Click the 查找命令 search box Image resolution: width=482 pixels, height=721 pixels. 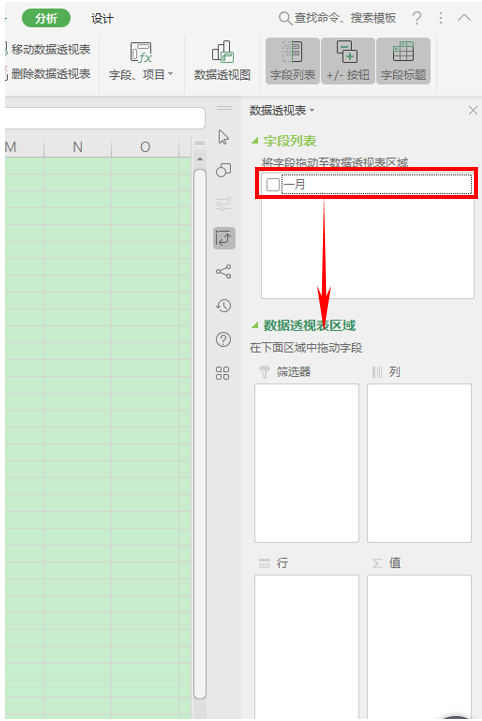(338, 18)
